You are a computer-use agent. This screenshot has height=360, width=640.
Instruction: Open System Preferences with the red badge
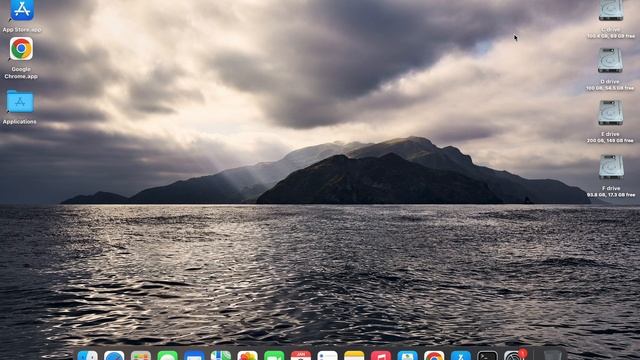[x=514, y=356]
